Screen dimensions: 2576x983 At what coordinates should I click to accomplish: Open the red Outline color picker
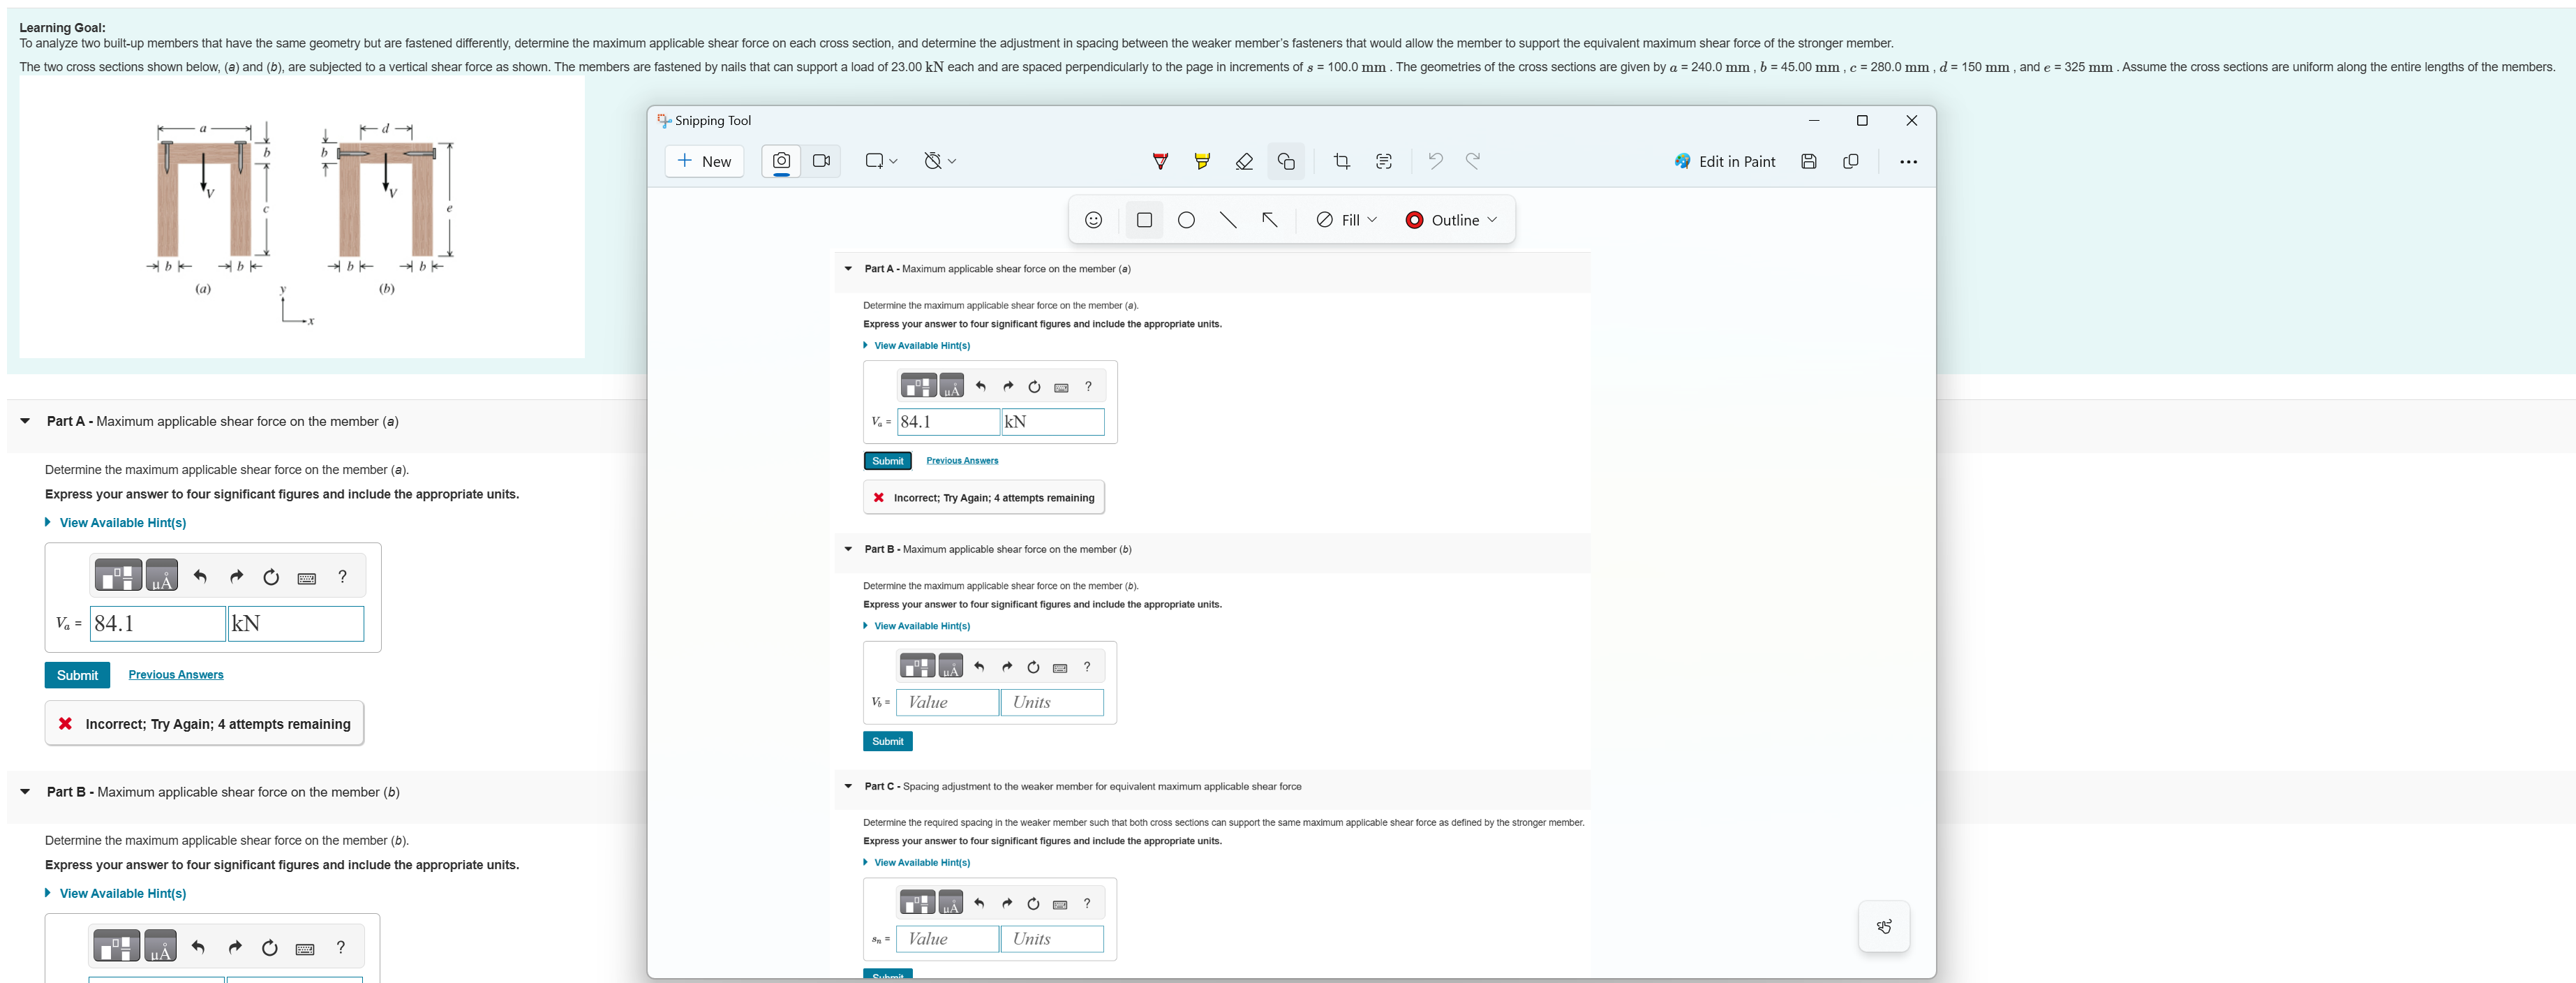point(1451,220)
